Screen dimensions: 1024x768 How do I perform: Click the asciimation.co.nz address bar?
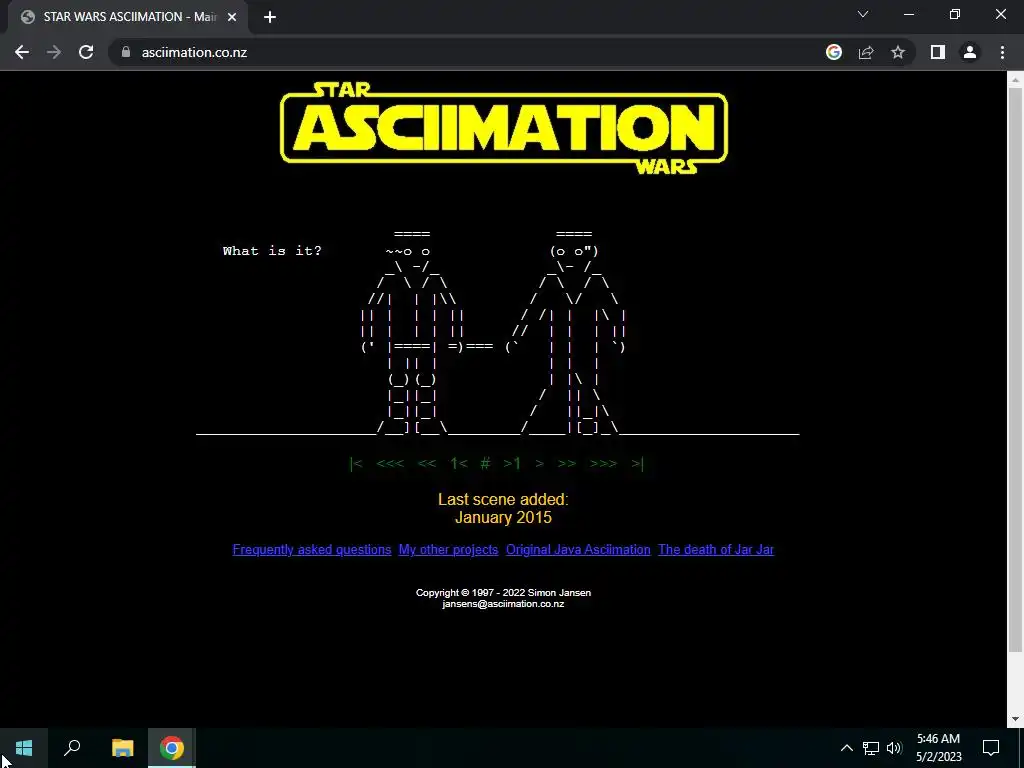(x=457, y=52)
